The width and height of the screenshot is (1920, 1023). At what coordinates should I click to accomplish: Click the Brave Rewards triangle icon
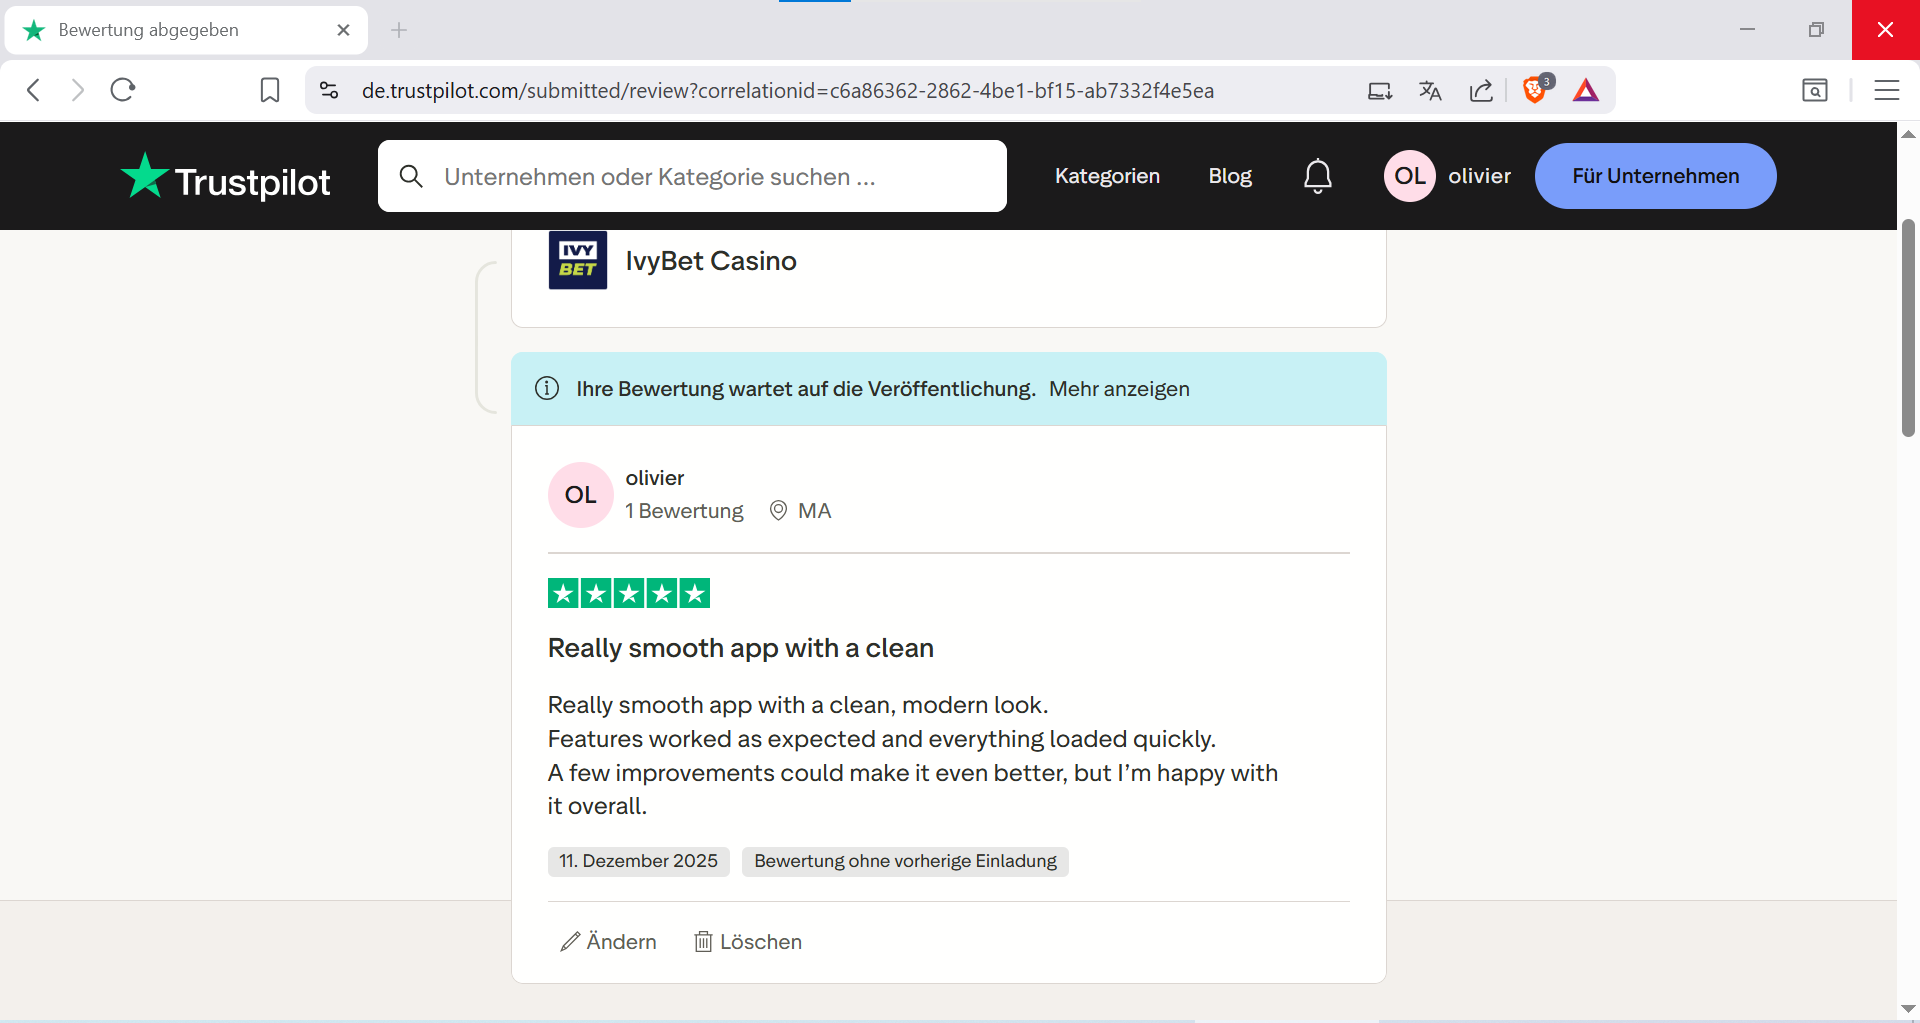pyautogui.click(x=1586, y=91)
